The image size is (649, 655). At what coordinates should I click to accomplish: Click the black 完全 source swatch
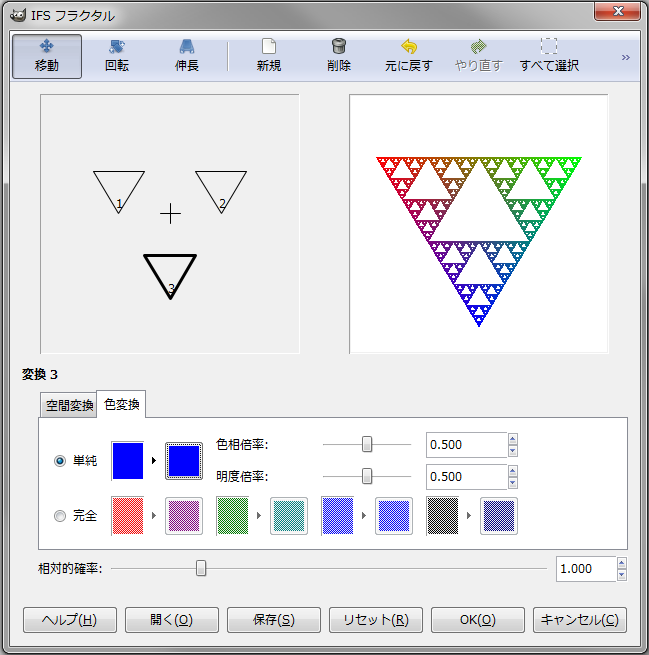point(443,516)
